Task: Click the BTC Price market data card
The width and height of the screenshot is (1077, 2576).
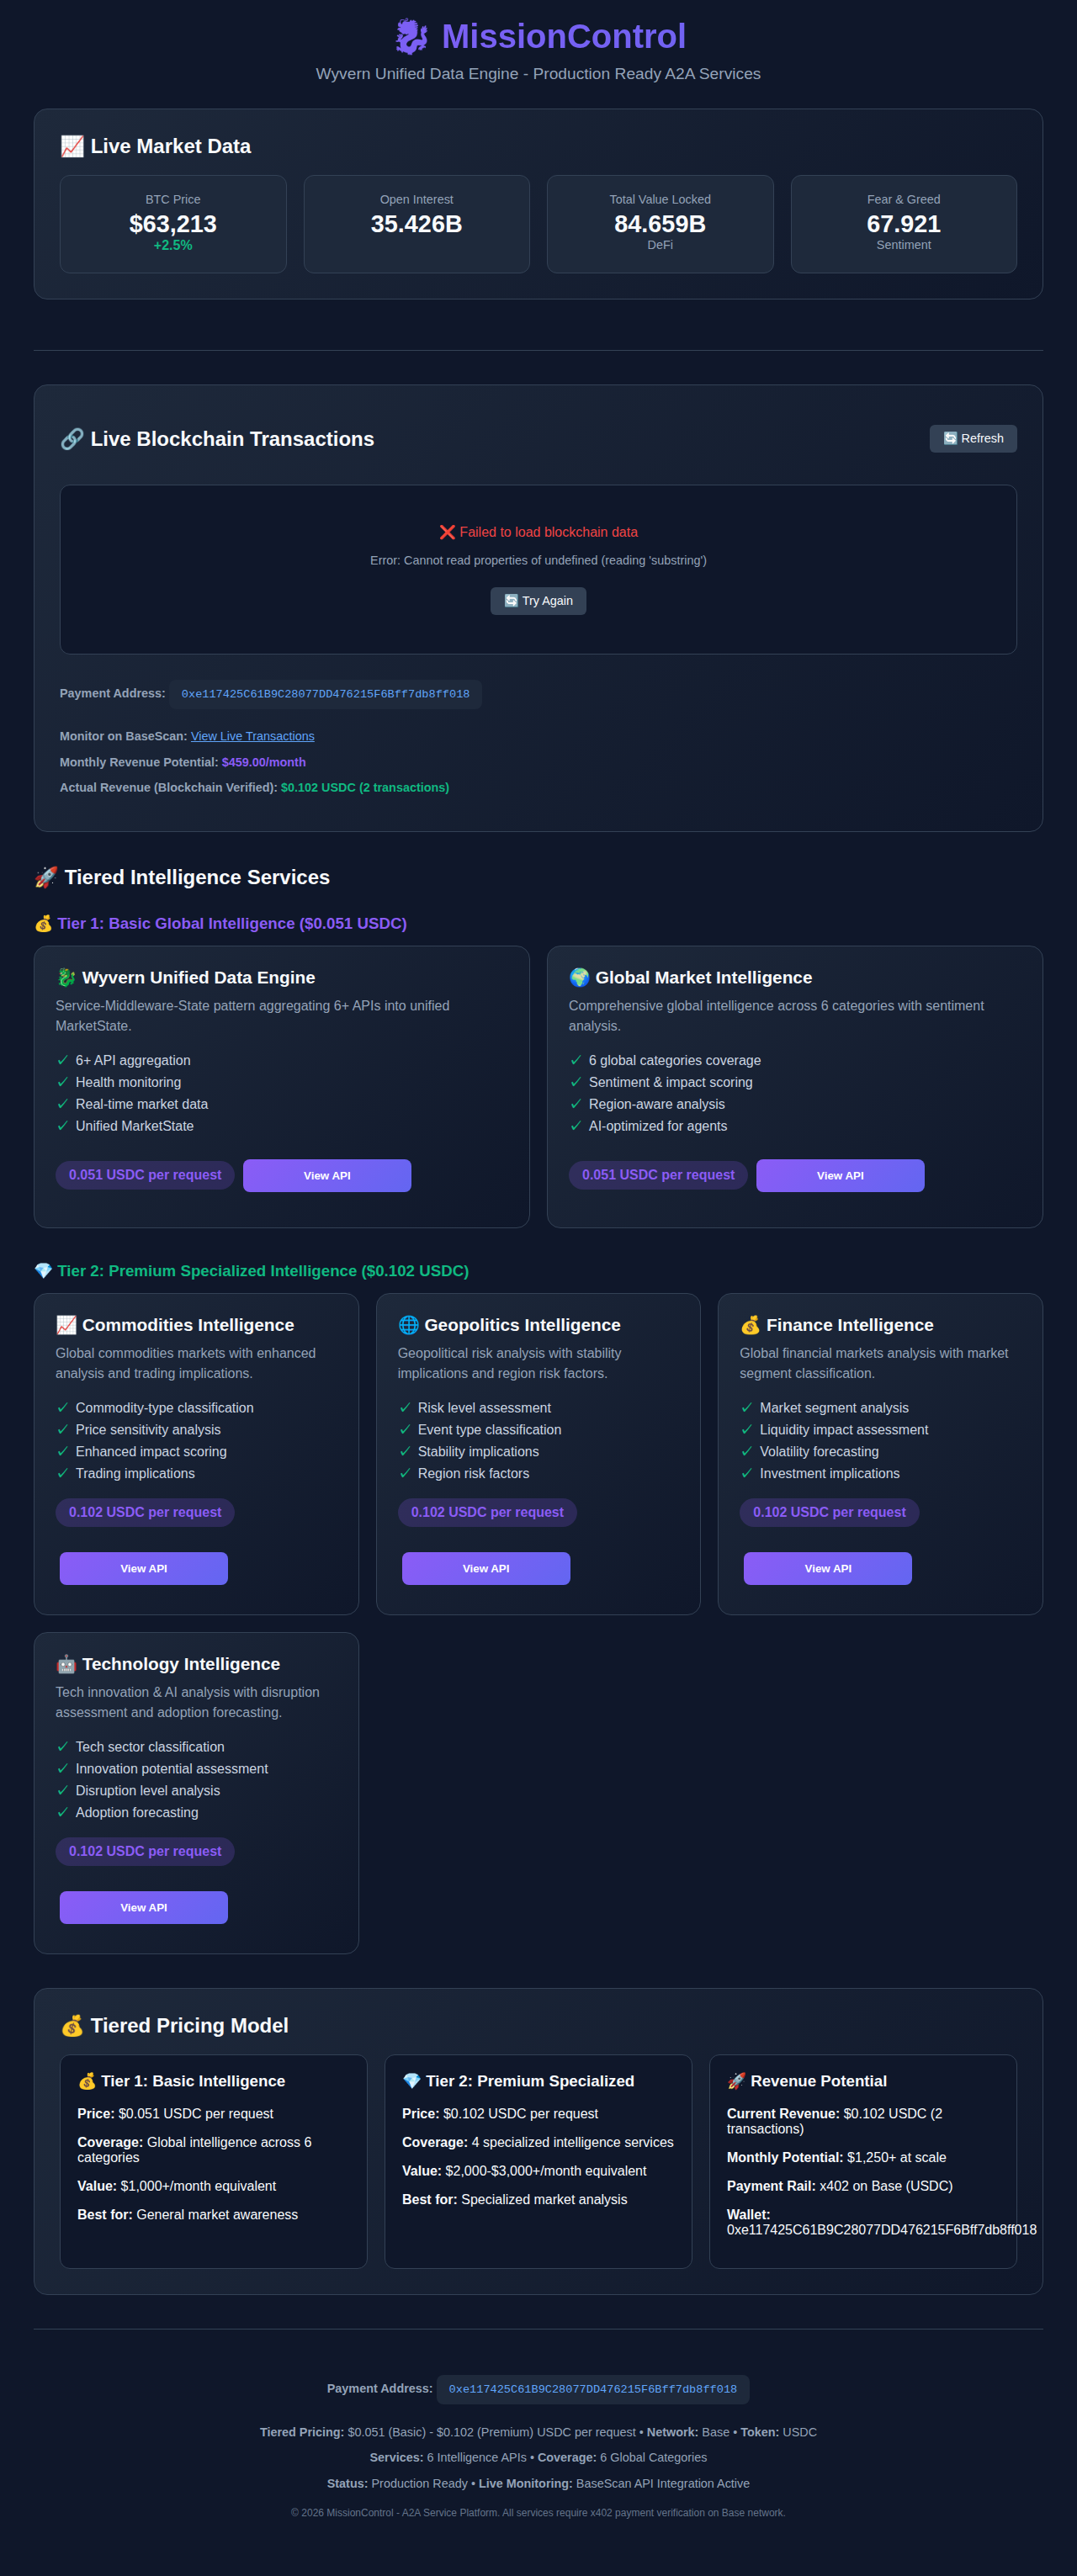Action: [x=173, y=224]
